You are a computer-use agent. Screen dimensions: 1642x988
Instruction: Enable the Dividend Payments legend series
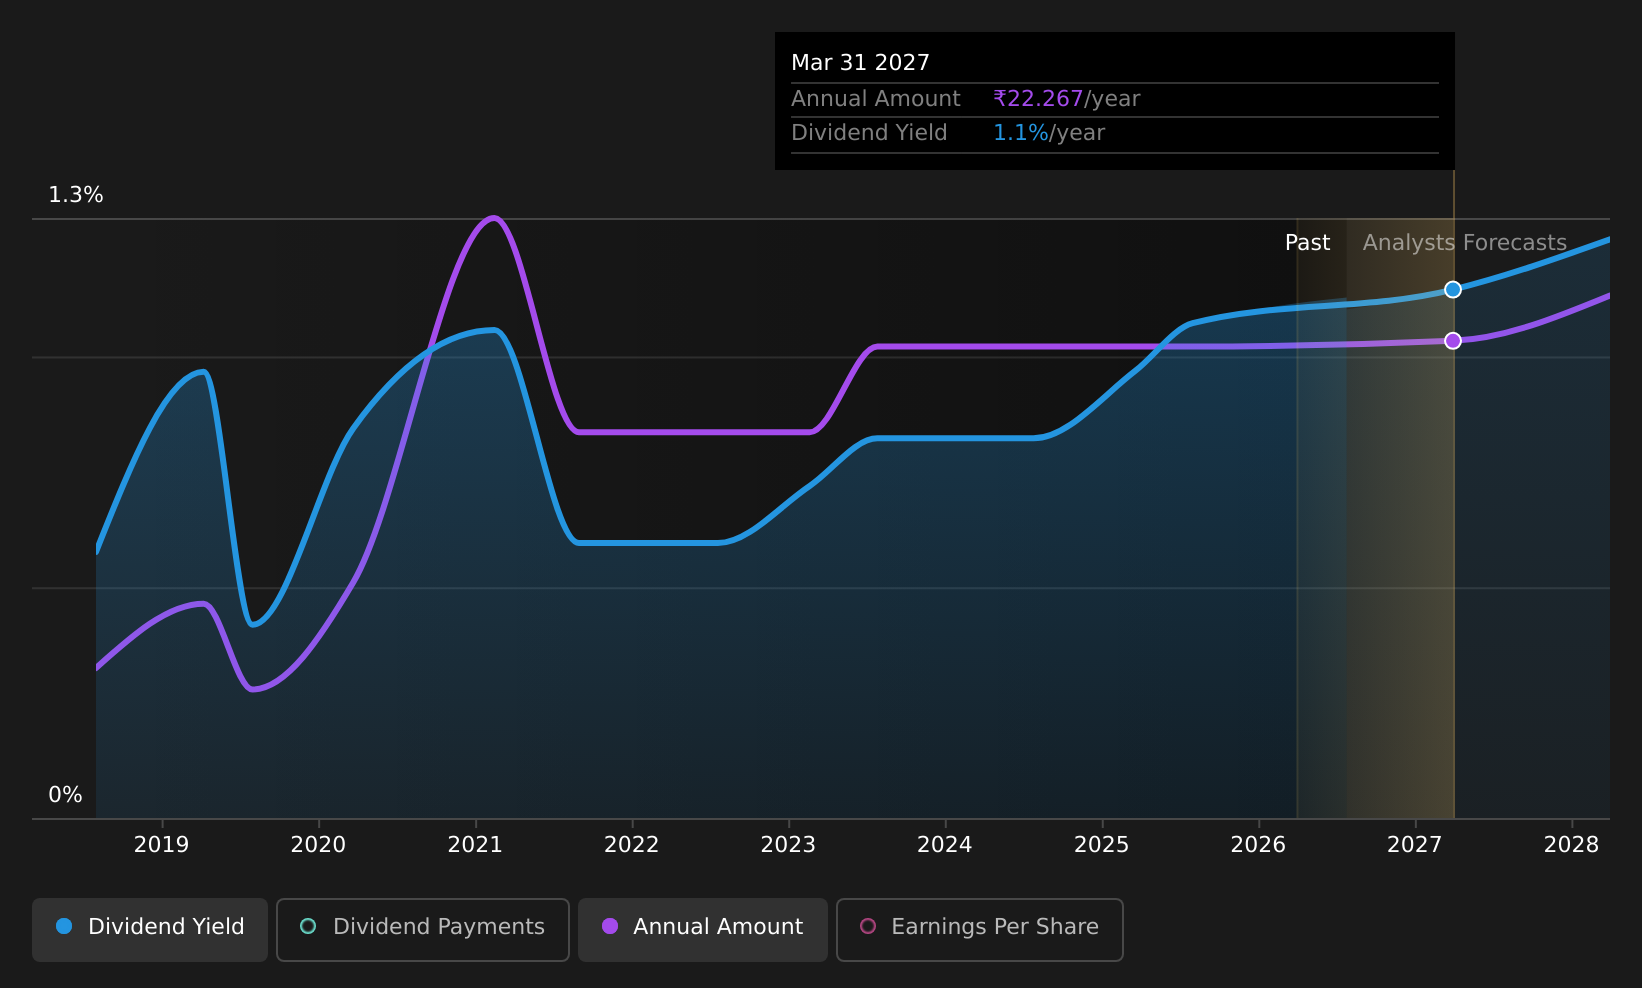(423, 929)
